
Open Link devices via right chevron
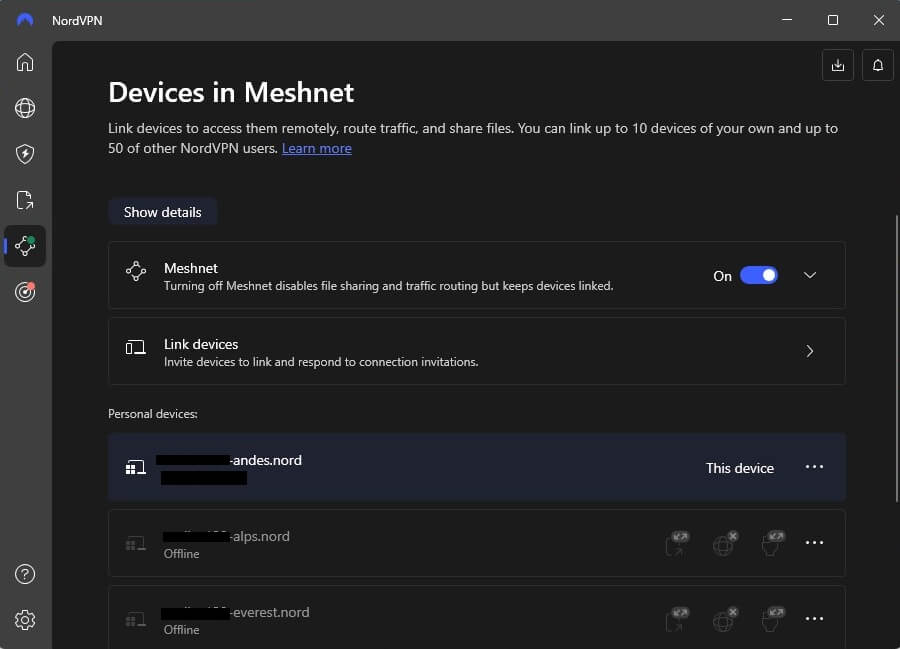tap(810, 351)
